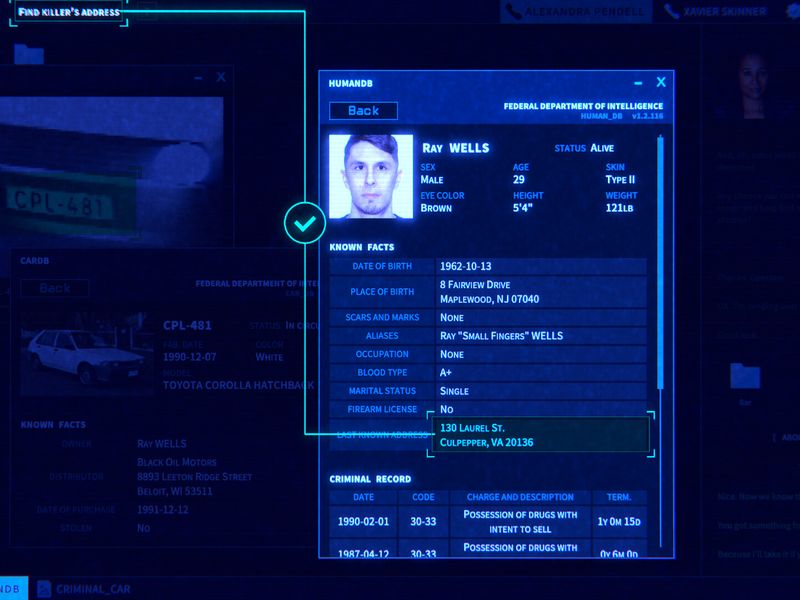Click the HumanDB vertical scrollbar
The width and height of the screenshot is (800, 600).
pyautogui.click(x=660, y=263)
